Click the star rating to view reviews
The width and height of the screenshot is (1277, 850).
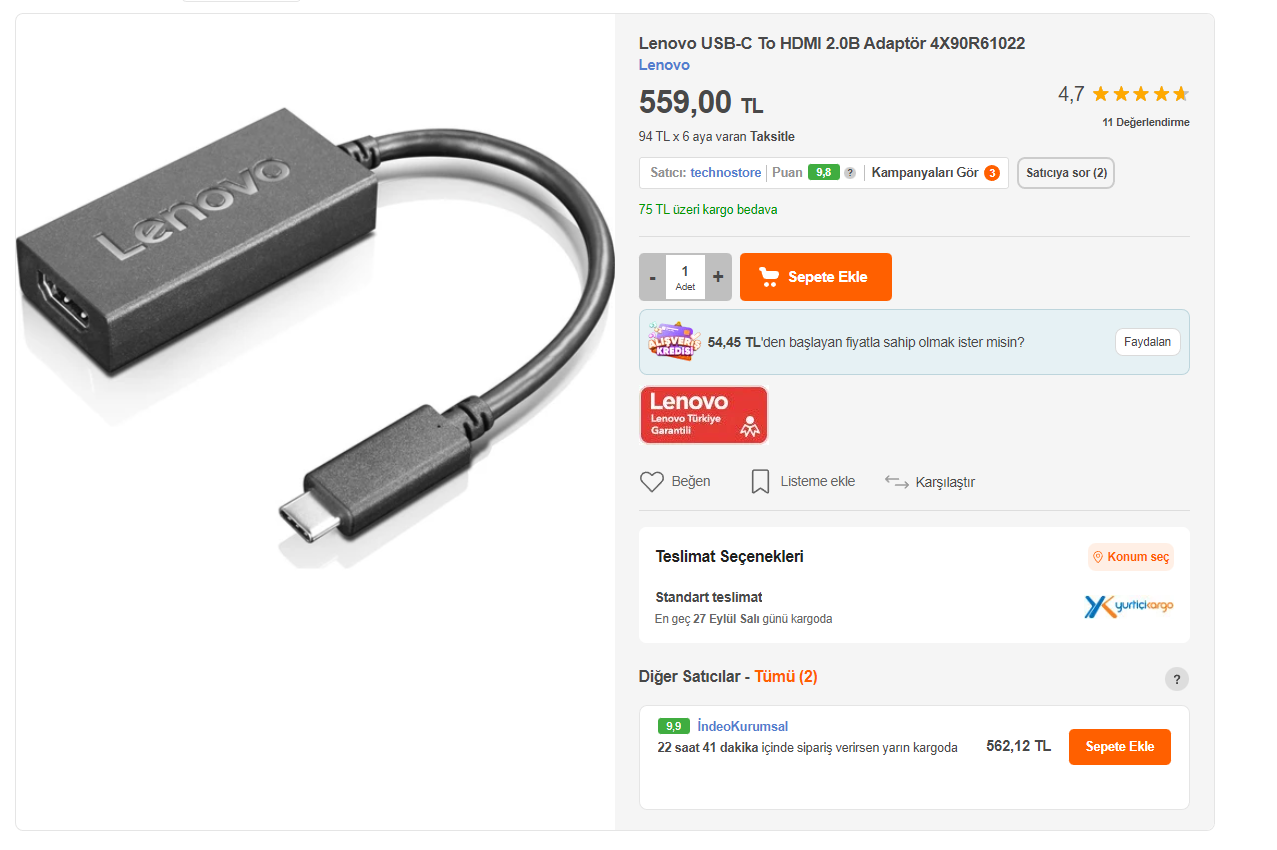[1140, 94]
